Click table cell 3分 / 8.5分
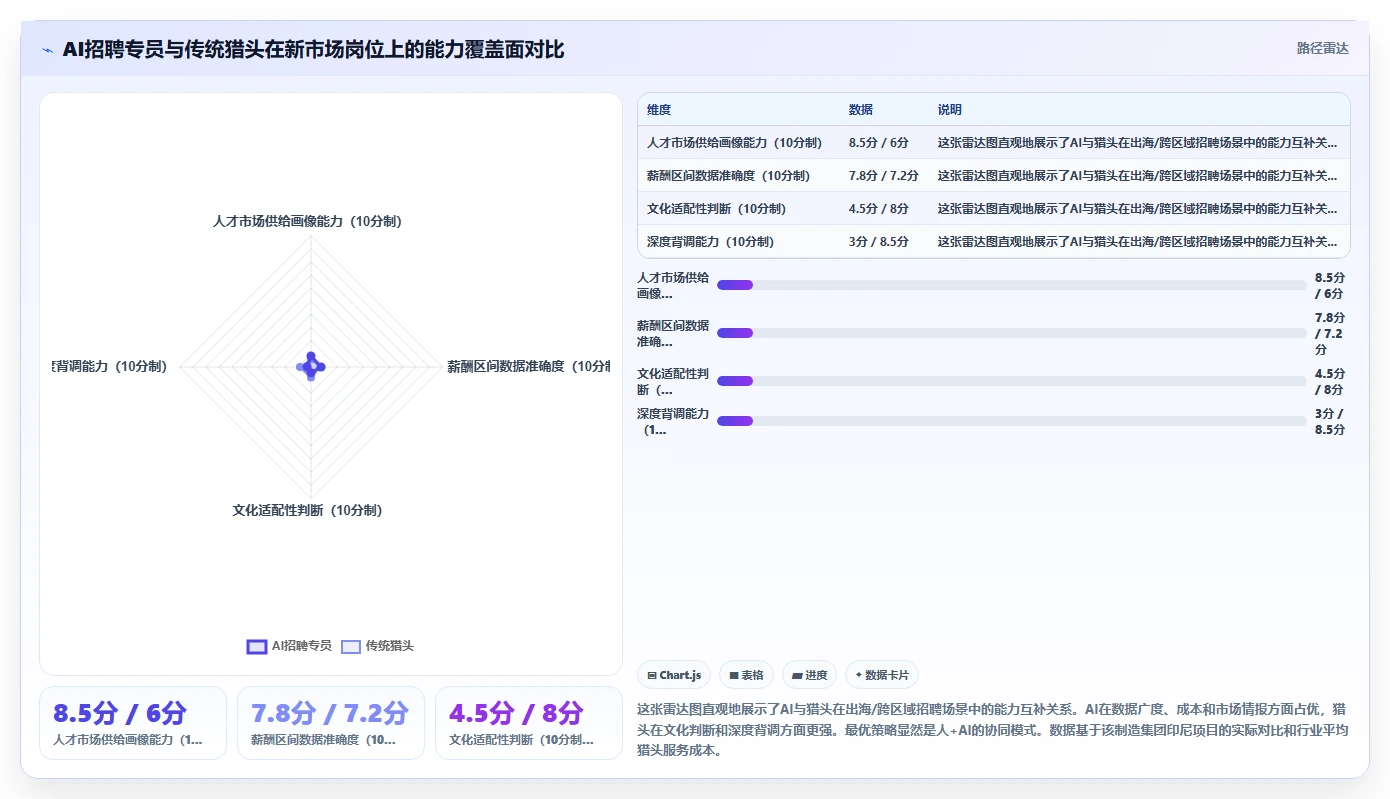Screen dimensions: 1390x799 pyautogui.click(x=879, y=241)
